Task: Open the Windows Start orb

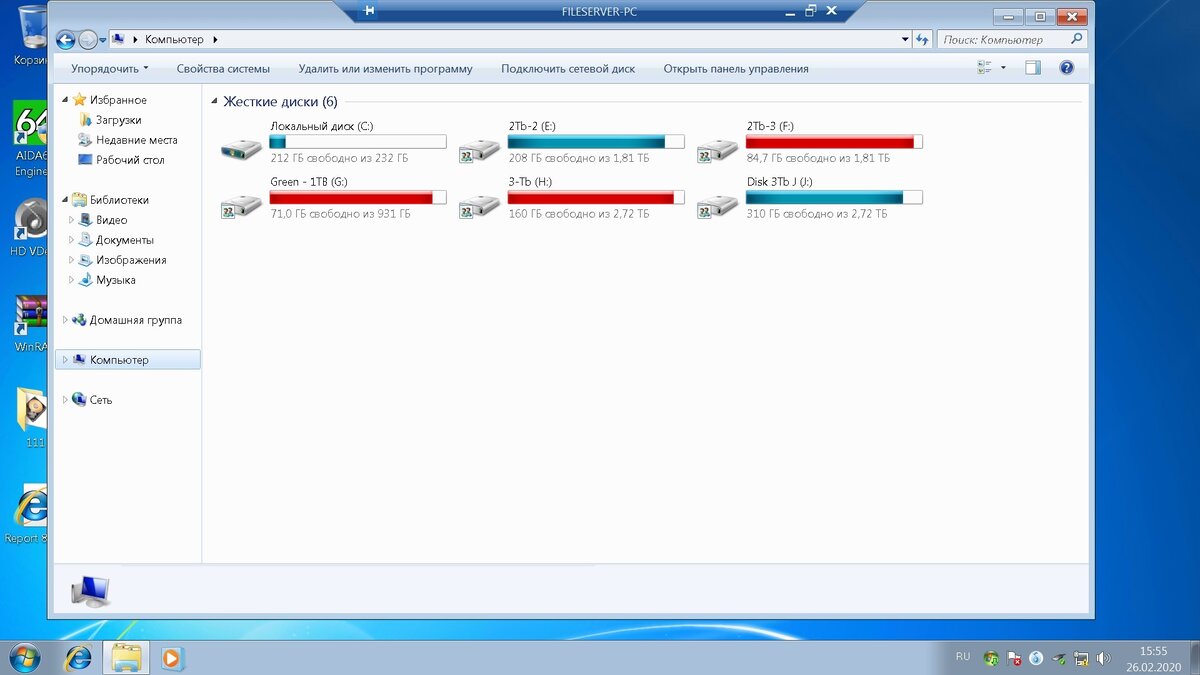Action: coord(23,657)
